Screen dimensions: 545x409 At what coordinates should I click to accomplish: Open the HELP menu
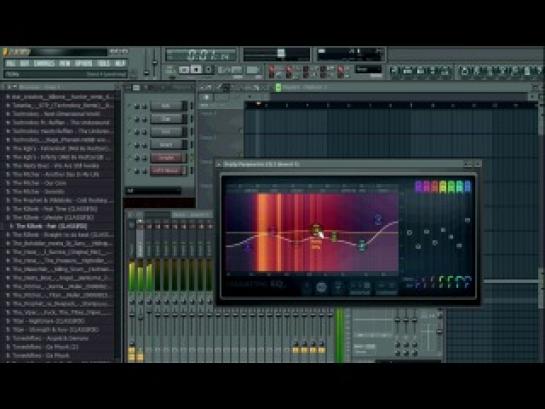click(x=120, y=64)
